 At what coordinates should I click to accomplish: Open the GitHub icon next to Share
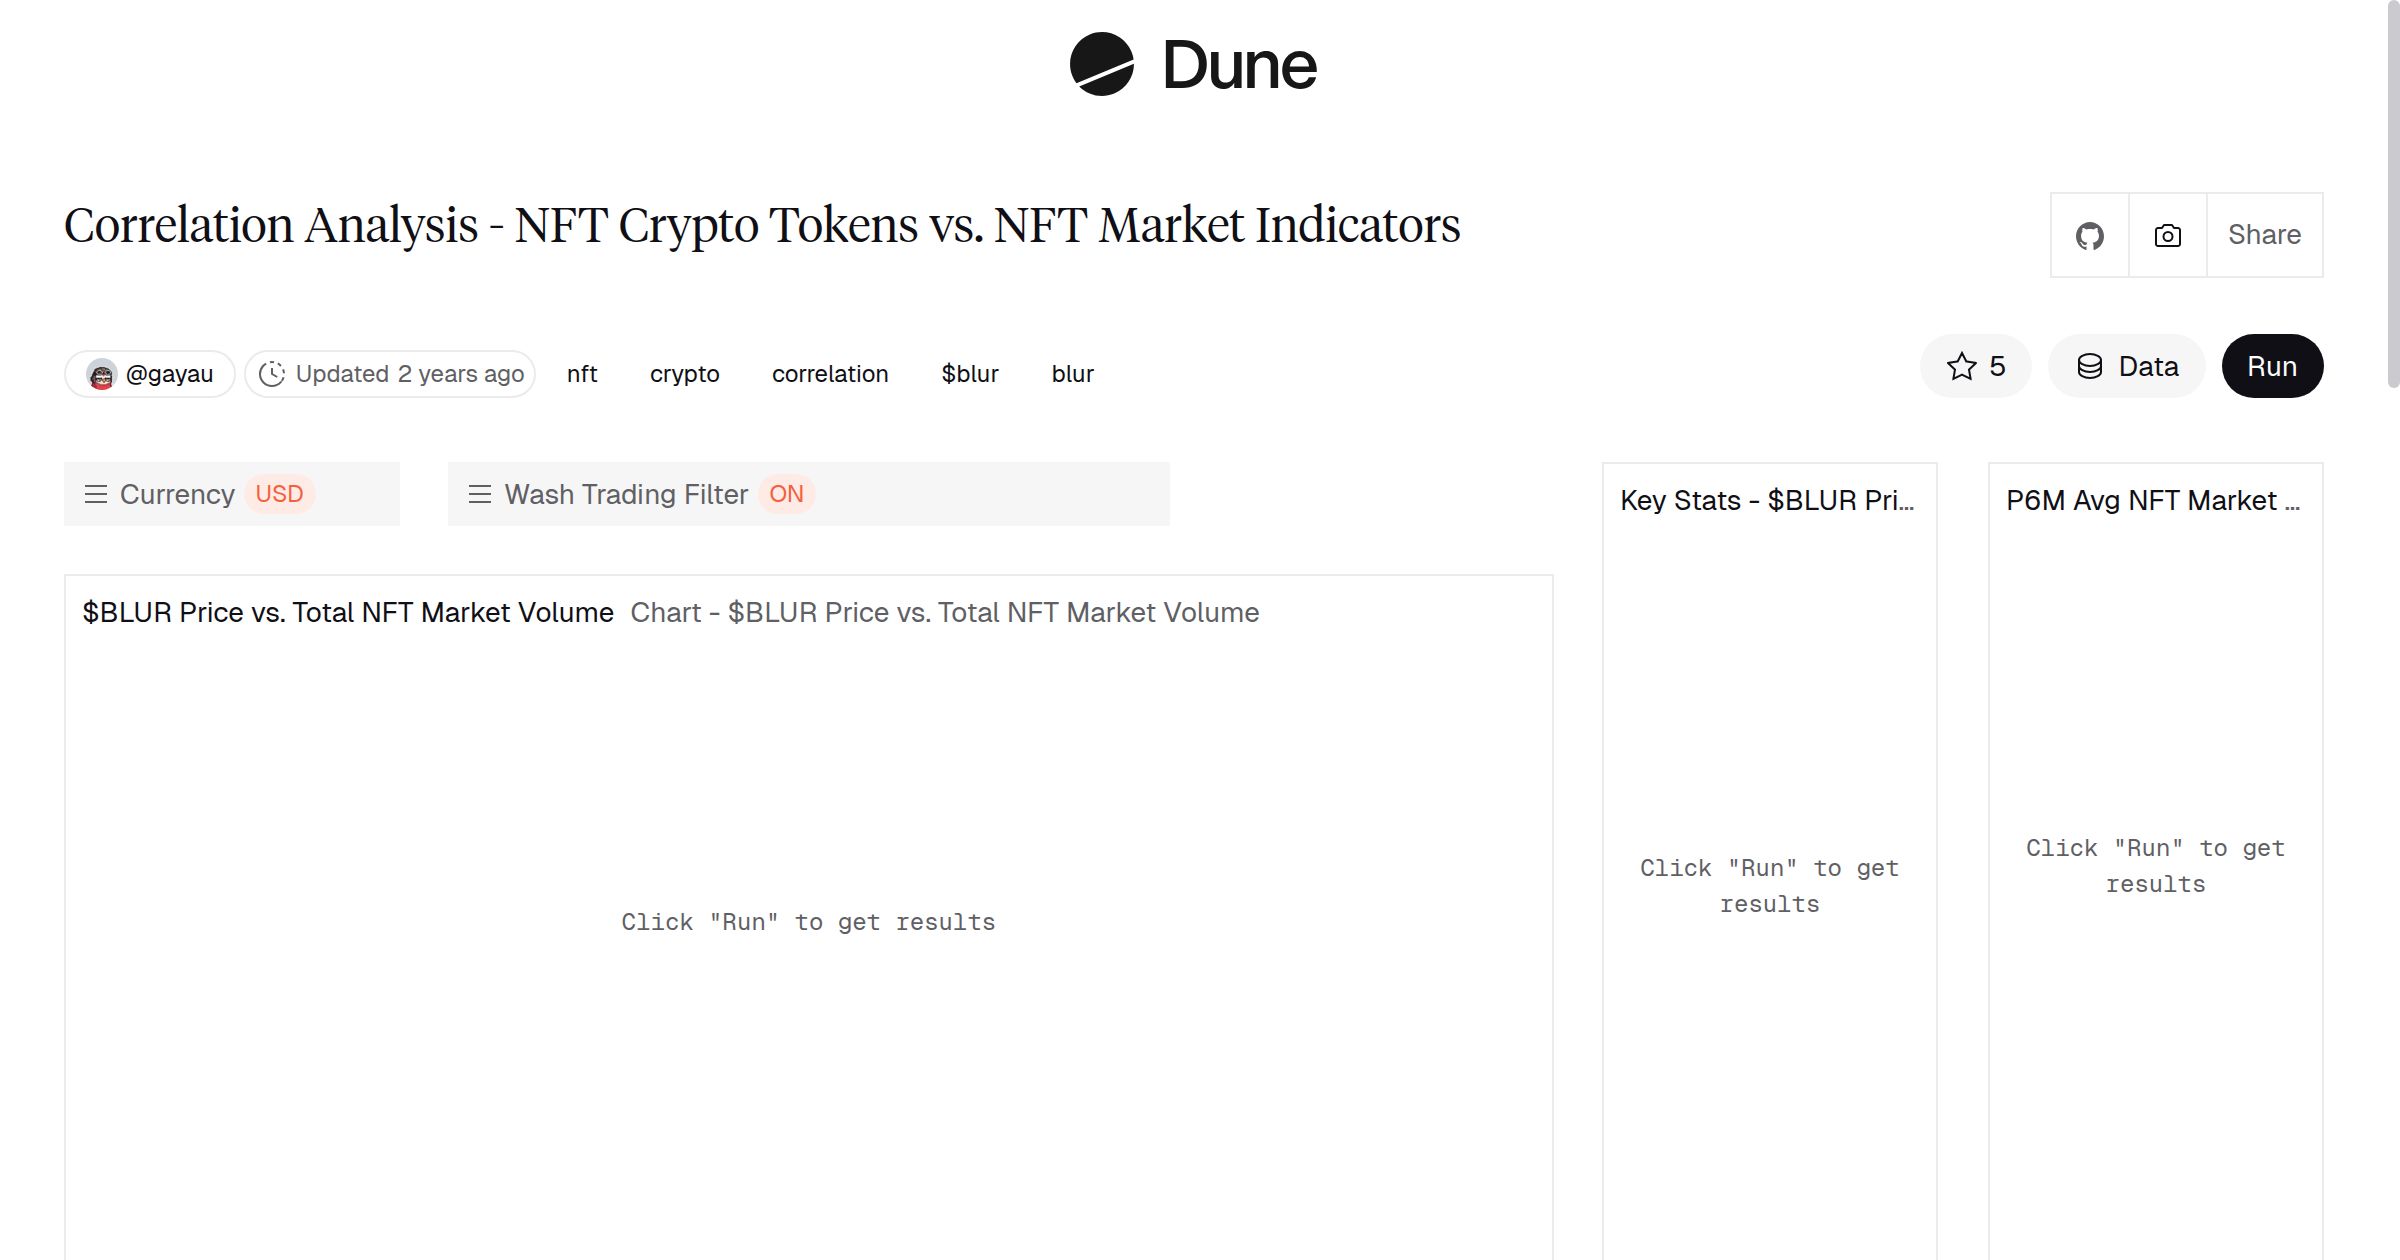(x=2089, y=235)
